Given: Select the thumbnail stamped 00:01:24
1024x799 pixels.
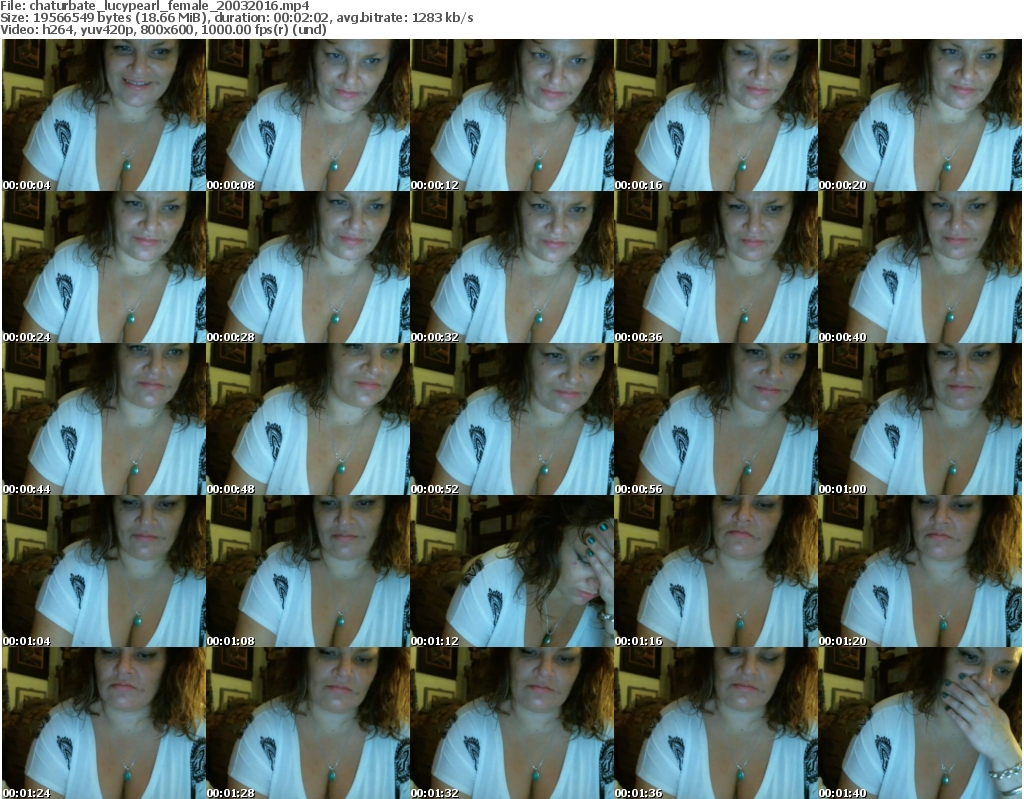Looking at the screenshot, I should (x=104, y=723).
